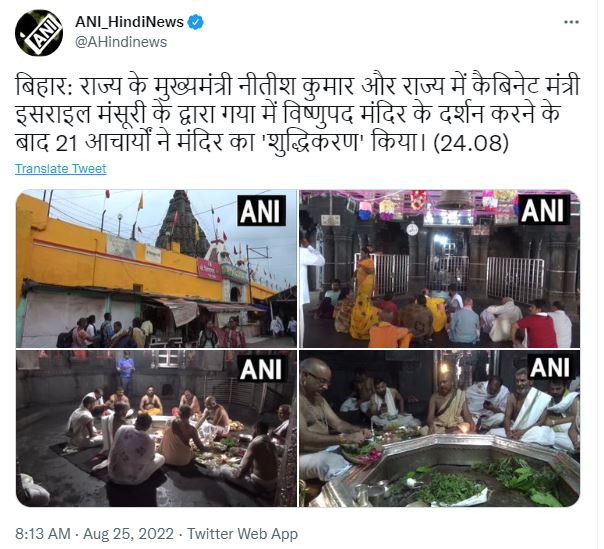Click the ANI watermark on temple hall photo
604x549 pixels.
coord(543,210)
